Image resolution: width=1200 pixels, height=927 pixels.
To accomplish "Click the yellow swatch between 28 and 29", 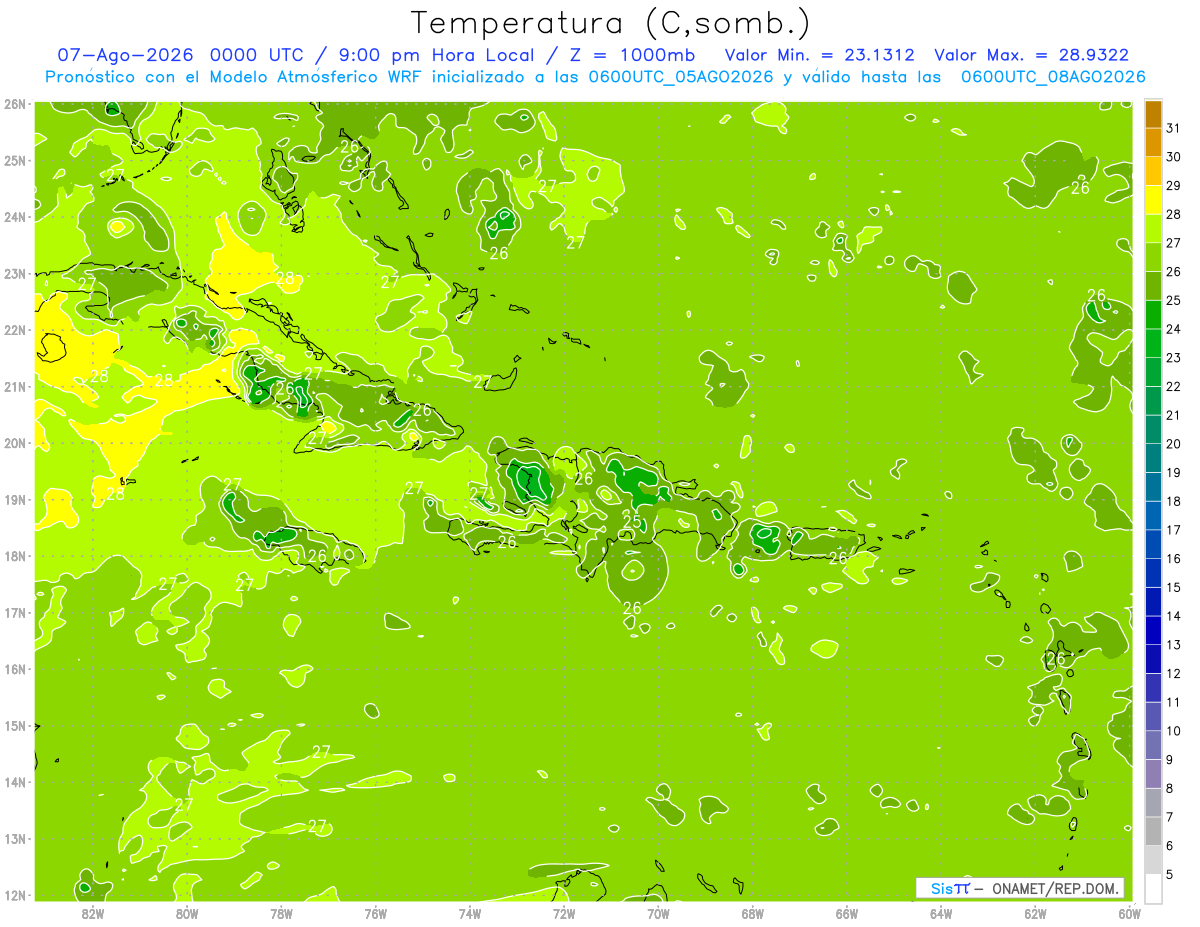I will tap(1153, 200).
